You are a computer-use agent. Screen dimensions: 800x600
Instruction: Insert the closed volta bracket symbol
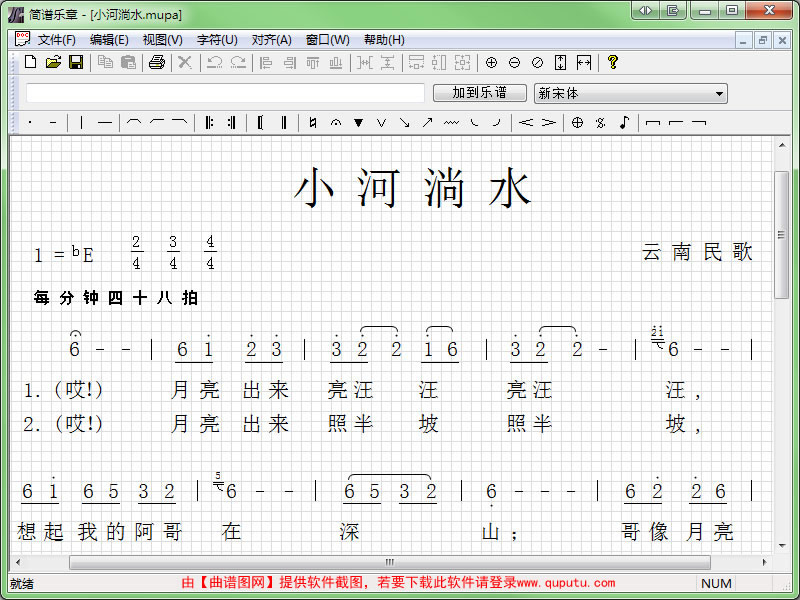coord(653,122)
